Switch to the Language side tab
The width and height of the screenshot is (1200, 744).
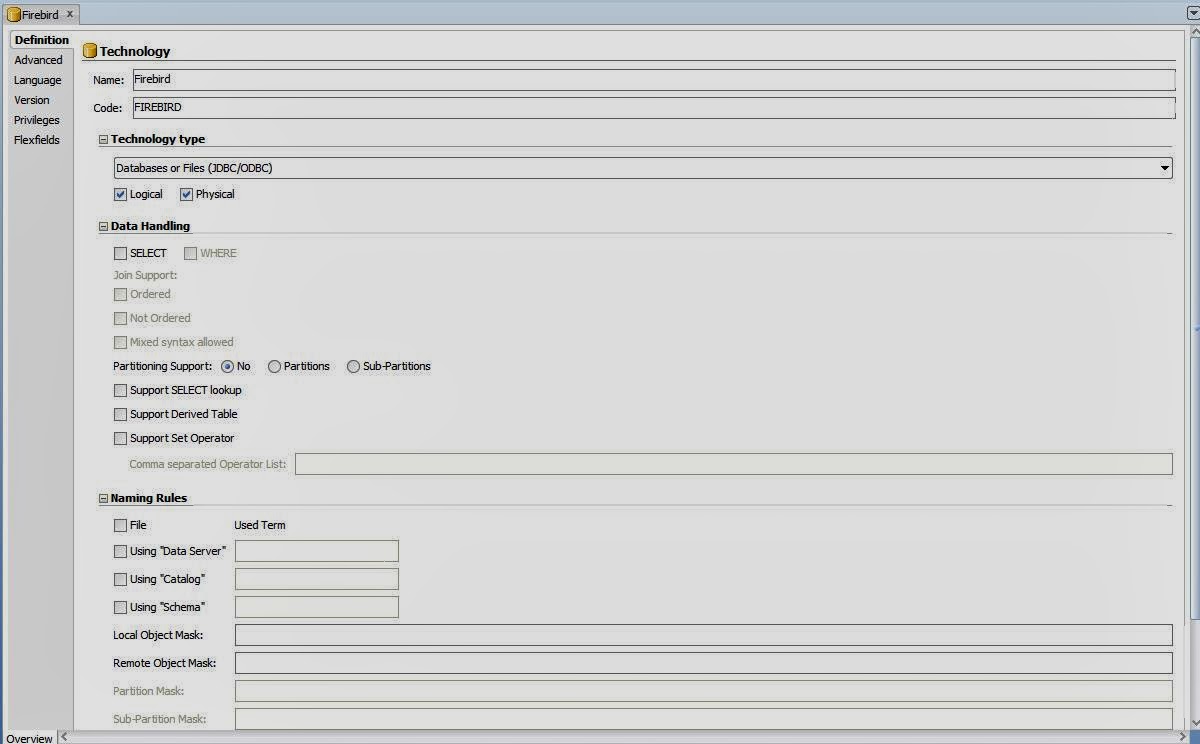(x=37, y=80)
